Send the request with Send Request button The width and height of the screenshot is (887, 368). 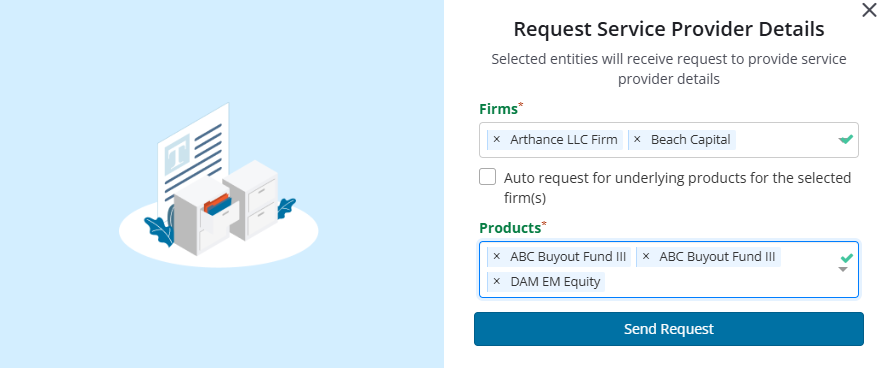(669, 329)
